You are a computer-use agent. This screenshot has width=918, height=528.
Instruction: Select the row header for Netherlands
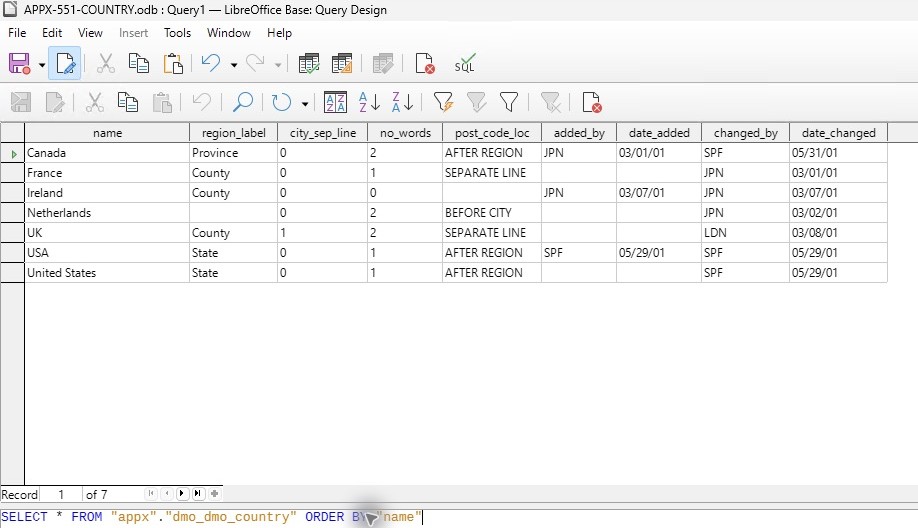click(12, 213)
